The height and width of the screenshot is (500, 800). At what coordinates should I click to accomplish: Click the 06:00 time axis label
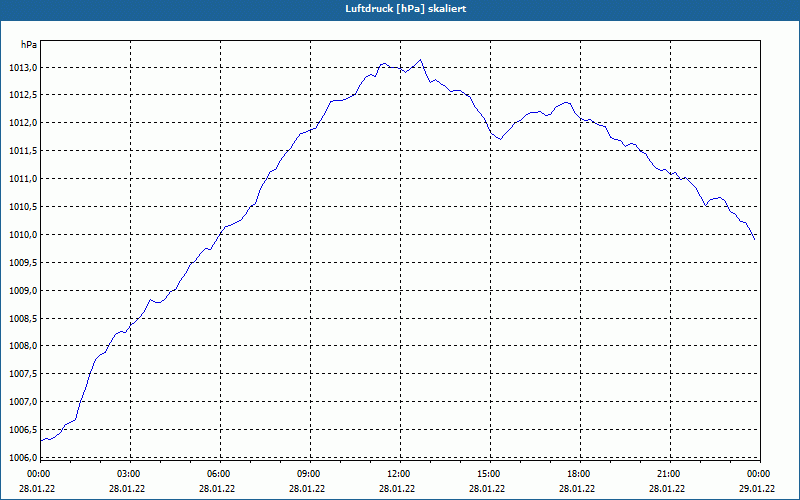(219, 474)
